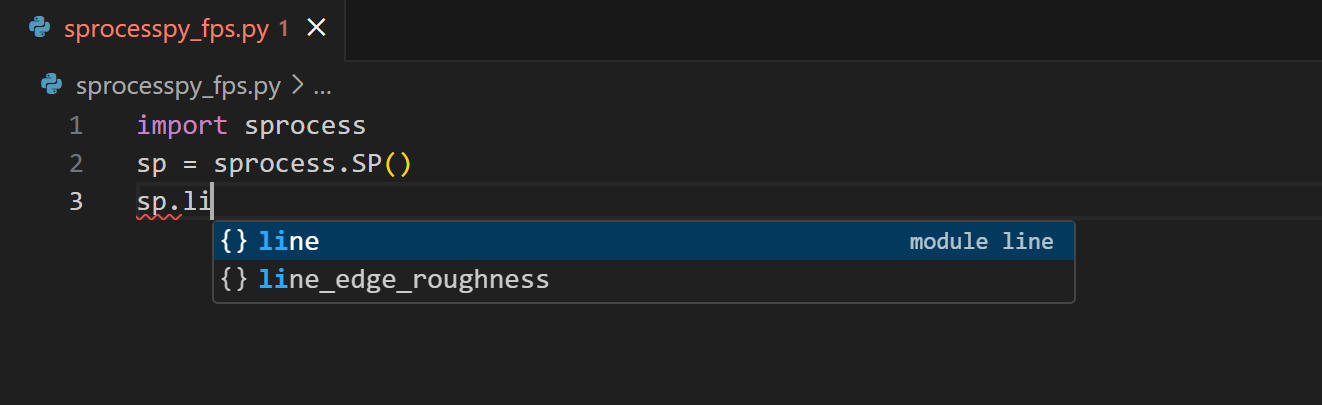Viewport: 1322px width, 405px height.
Task: Click the red-underlined sp on line 3
Action: click(x=158, y=201)
